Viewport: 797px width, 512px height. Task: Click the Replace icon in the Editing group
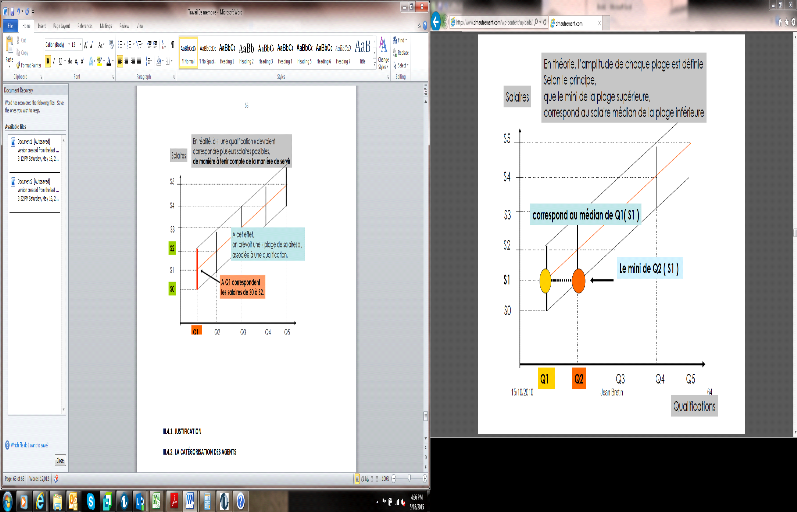pyautogui.click(x=402, y=52)
